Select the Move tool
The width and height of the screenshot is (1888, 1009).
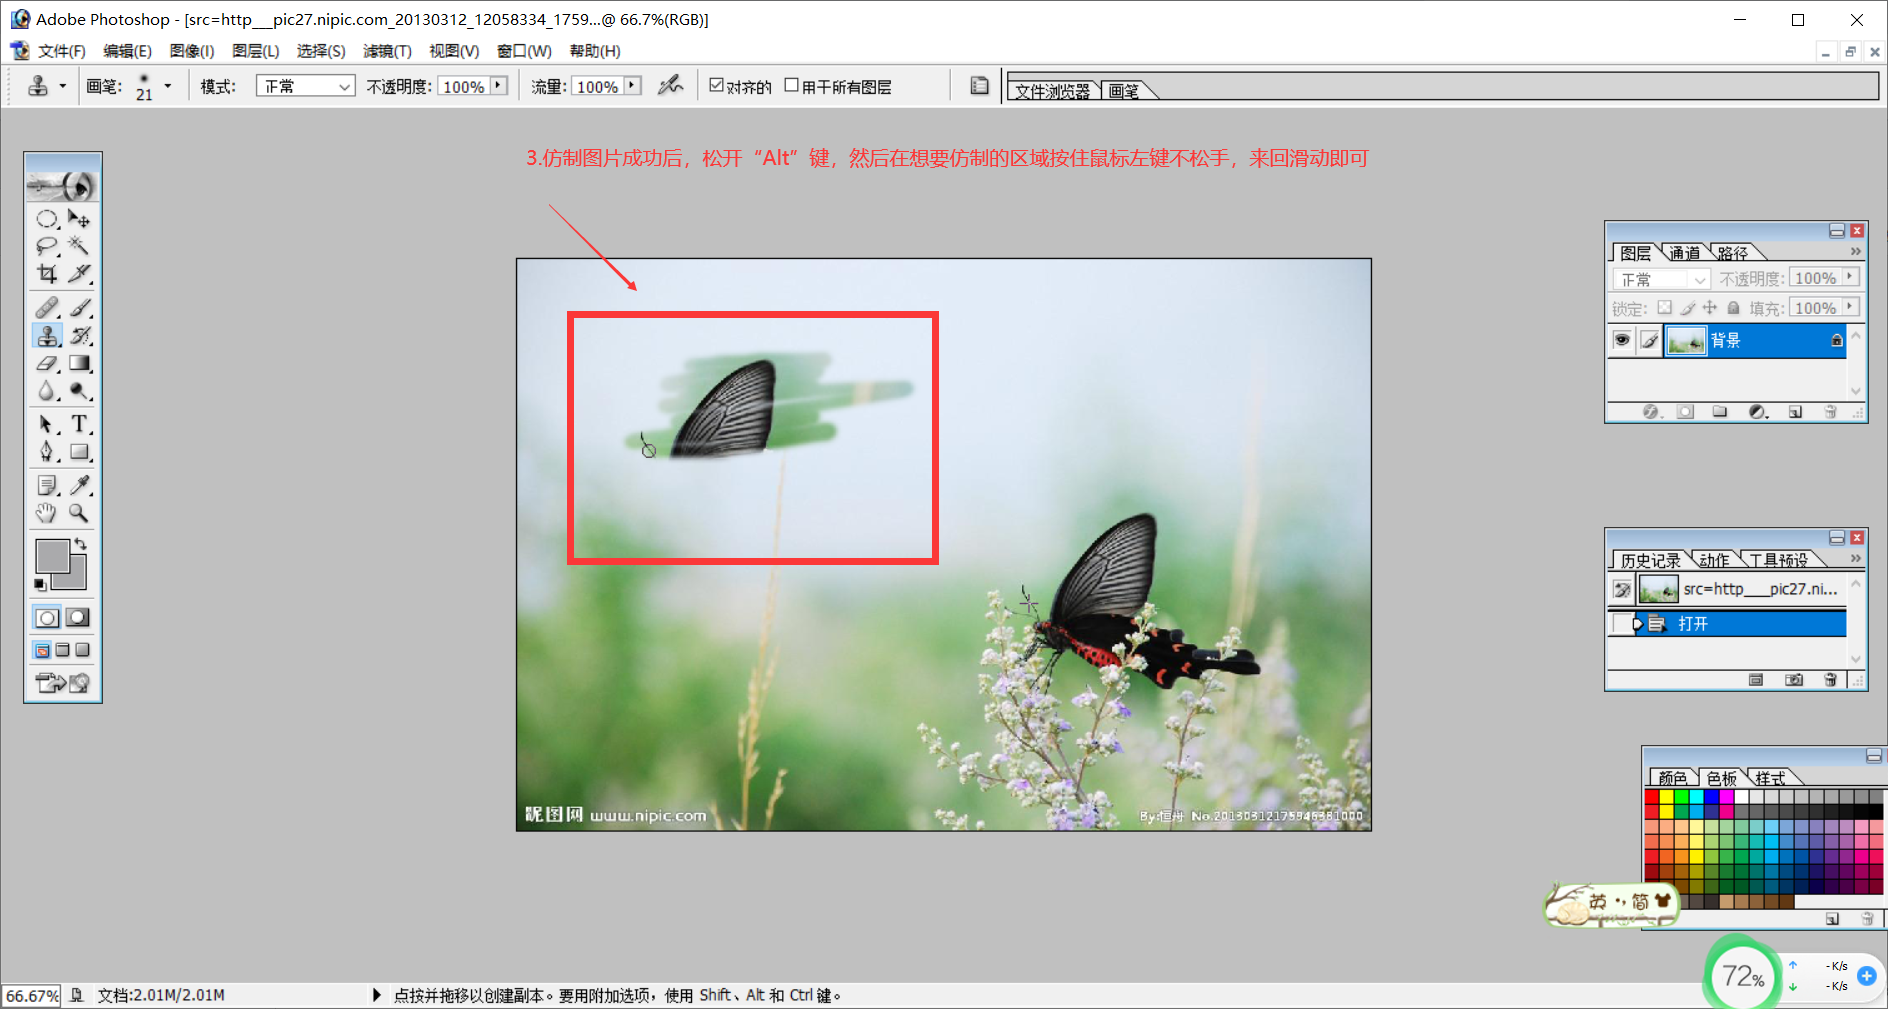(79, 218)
